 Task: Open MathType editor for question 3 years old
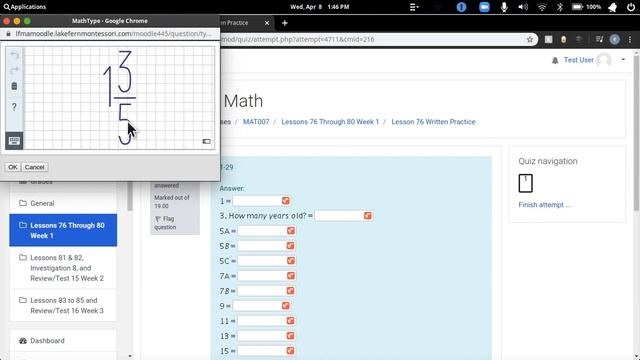(x=368, y=216)
